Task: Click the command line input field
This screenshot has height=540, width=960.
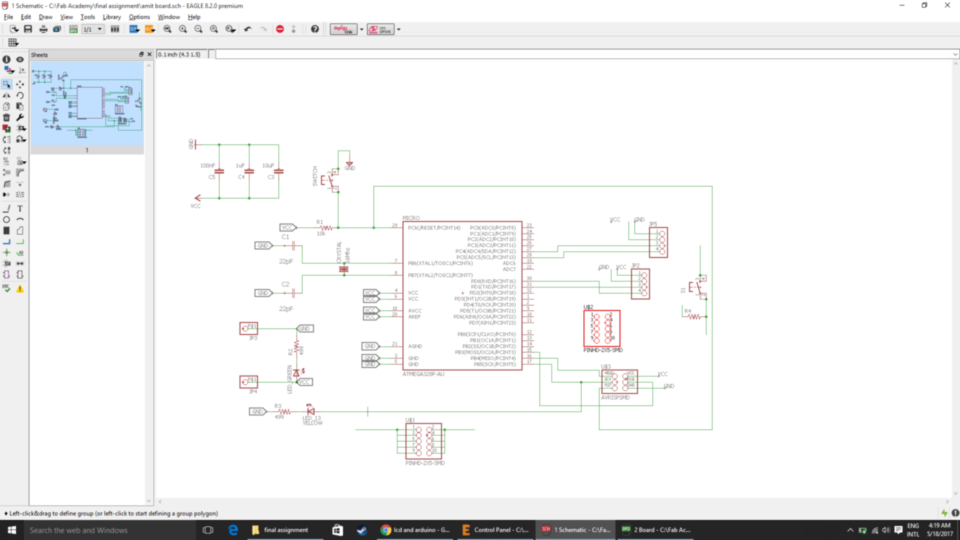Action: (587, 54)
